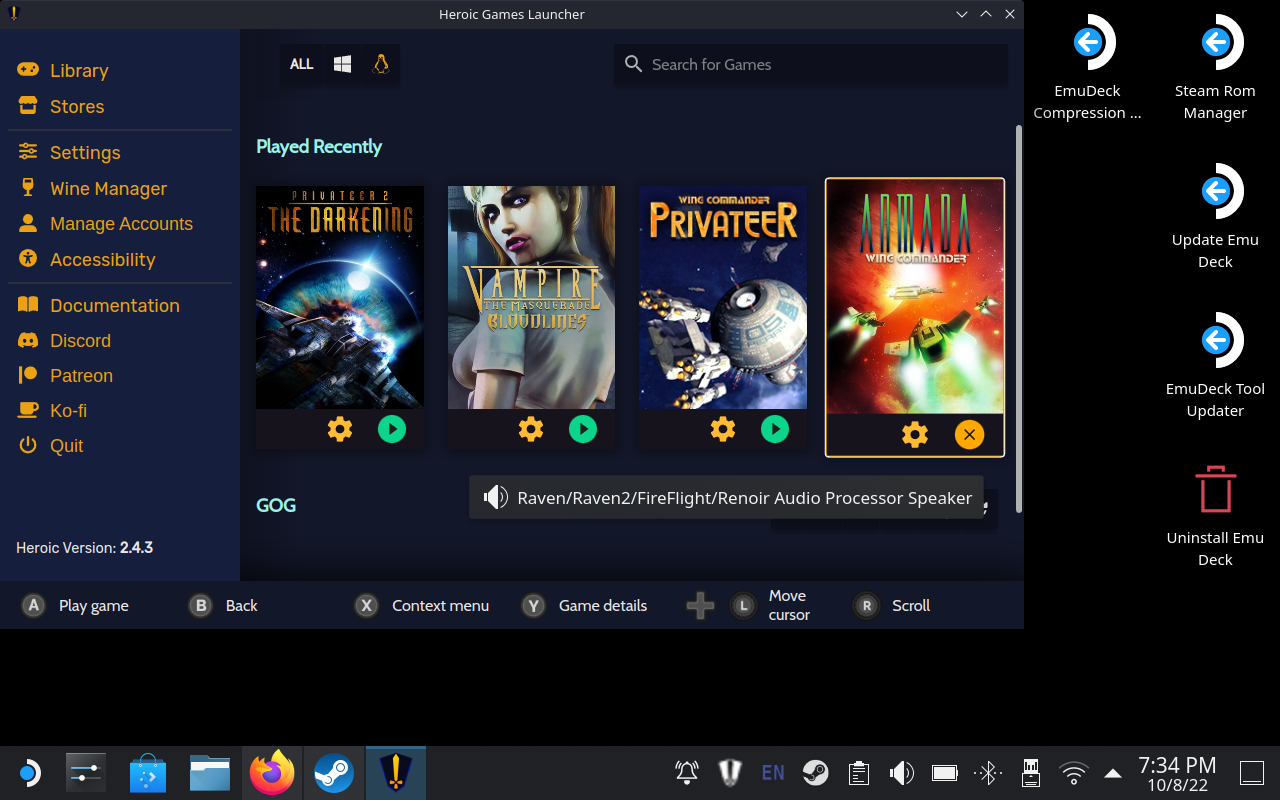Click Heroic launcher taskbar entry
The width and height of the screenshot is (1280, 800).
(x=396, y=773)
